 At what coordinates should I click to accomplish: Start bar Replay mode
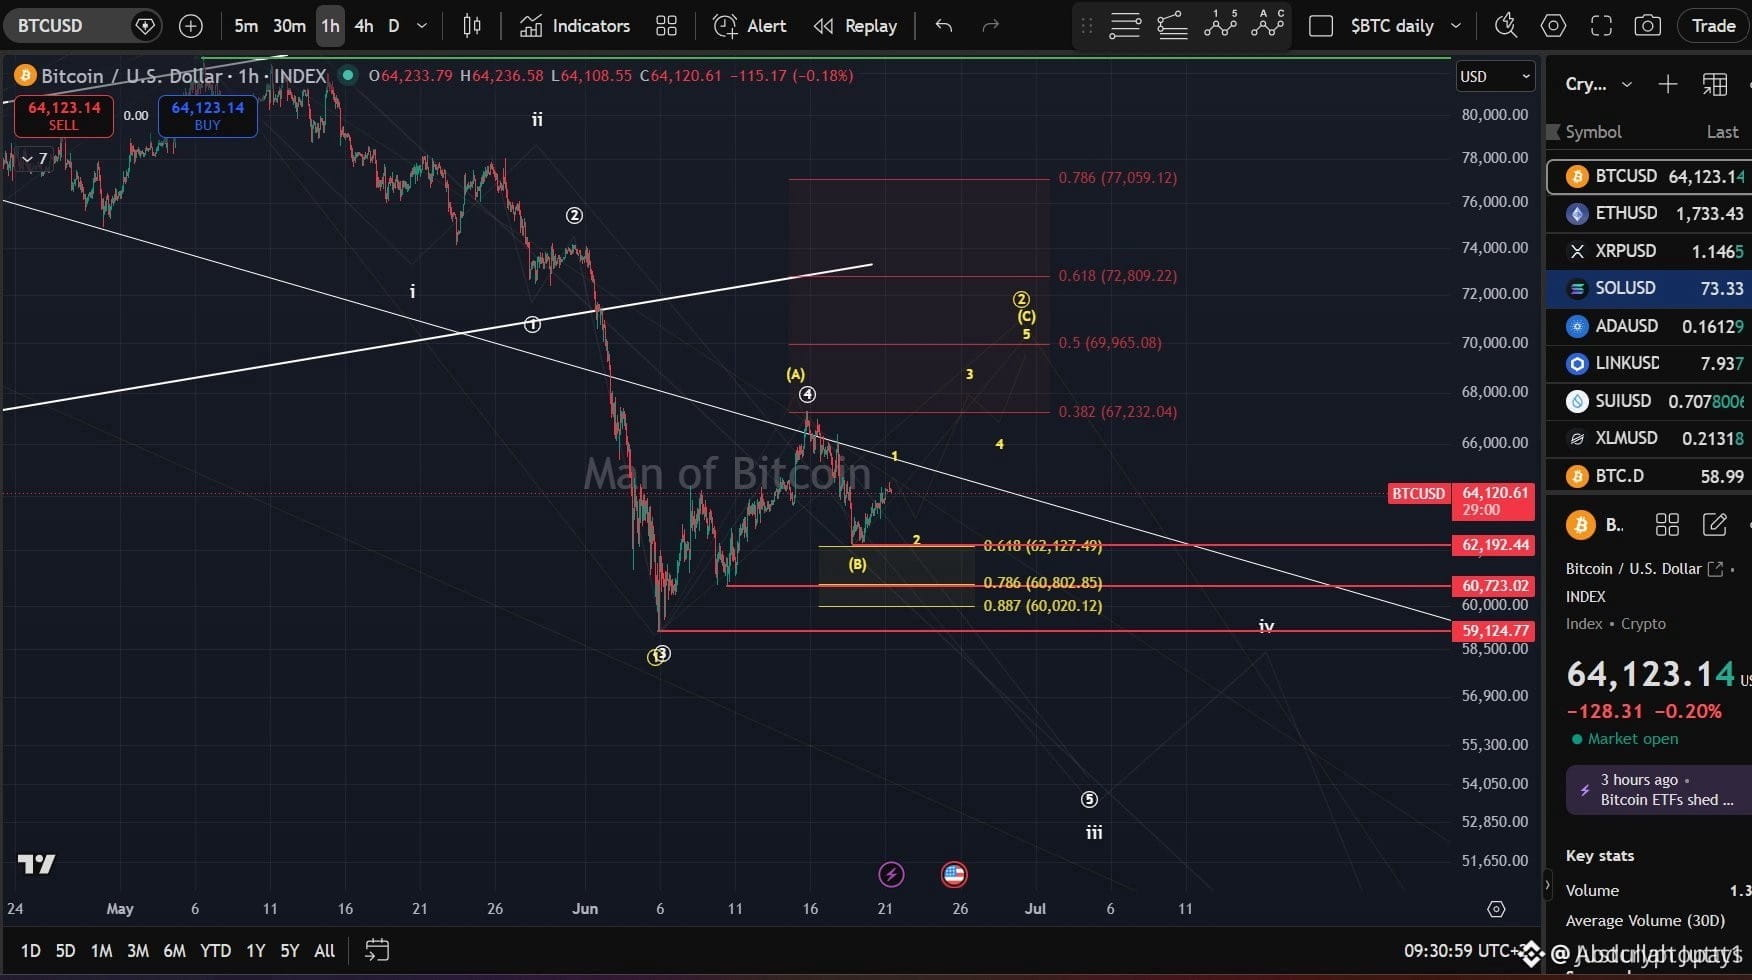coord(855,26)
